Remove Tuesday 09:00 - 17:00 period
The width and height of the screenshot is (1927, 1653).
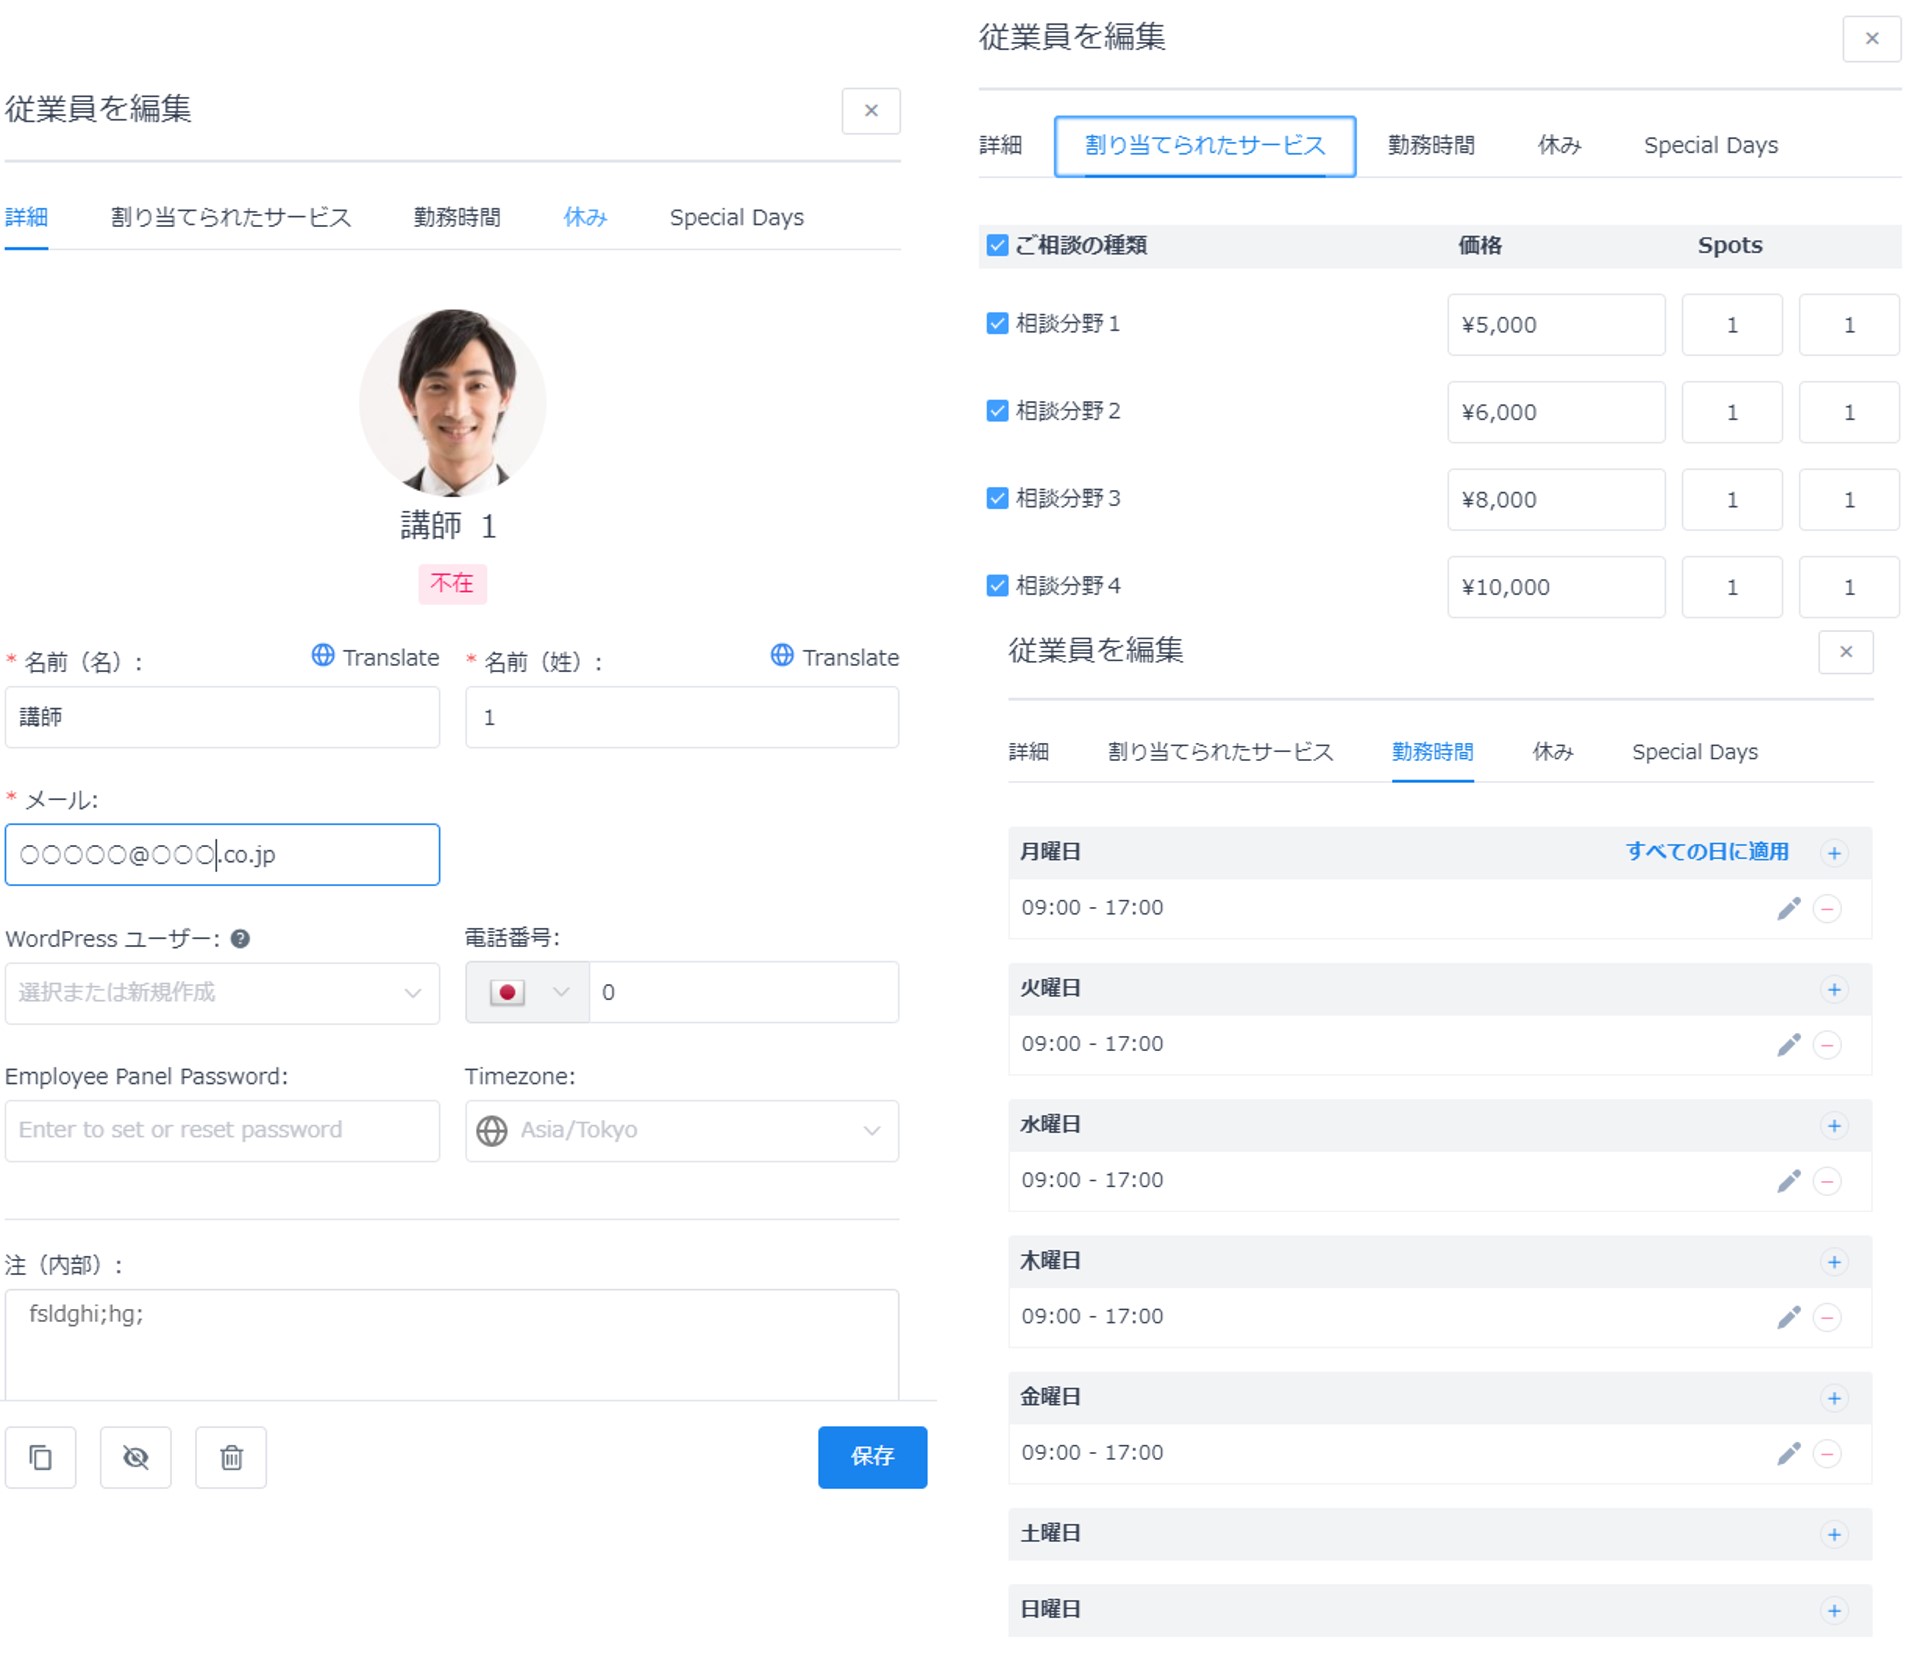point(1827,1045)
